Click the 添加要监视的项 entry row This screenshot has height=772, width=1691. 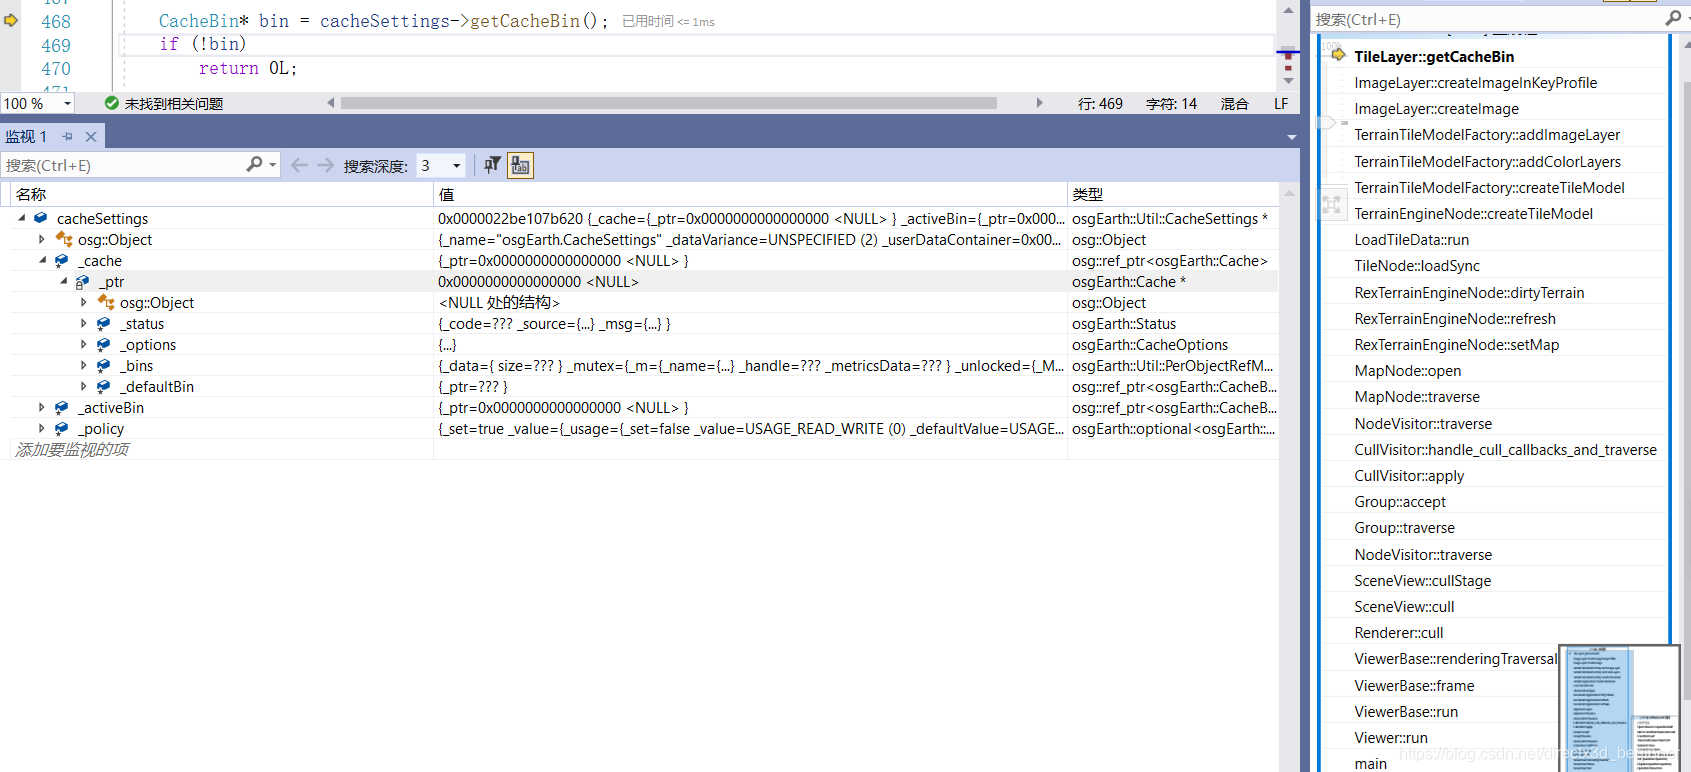pos(640,450)
